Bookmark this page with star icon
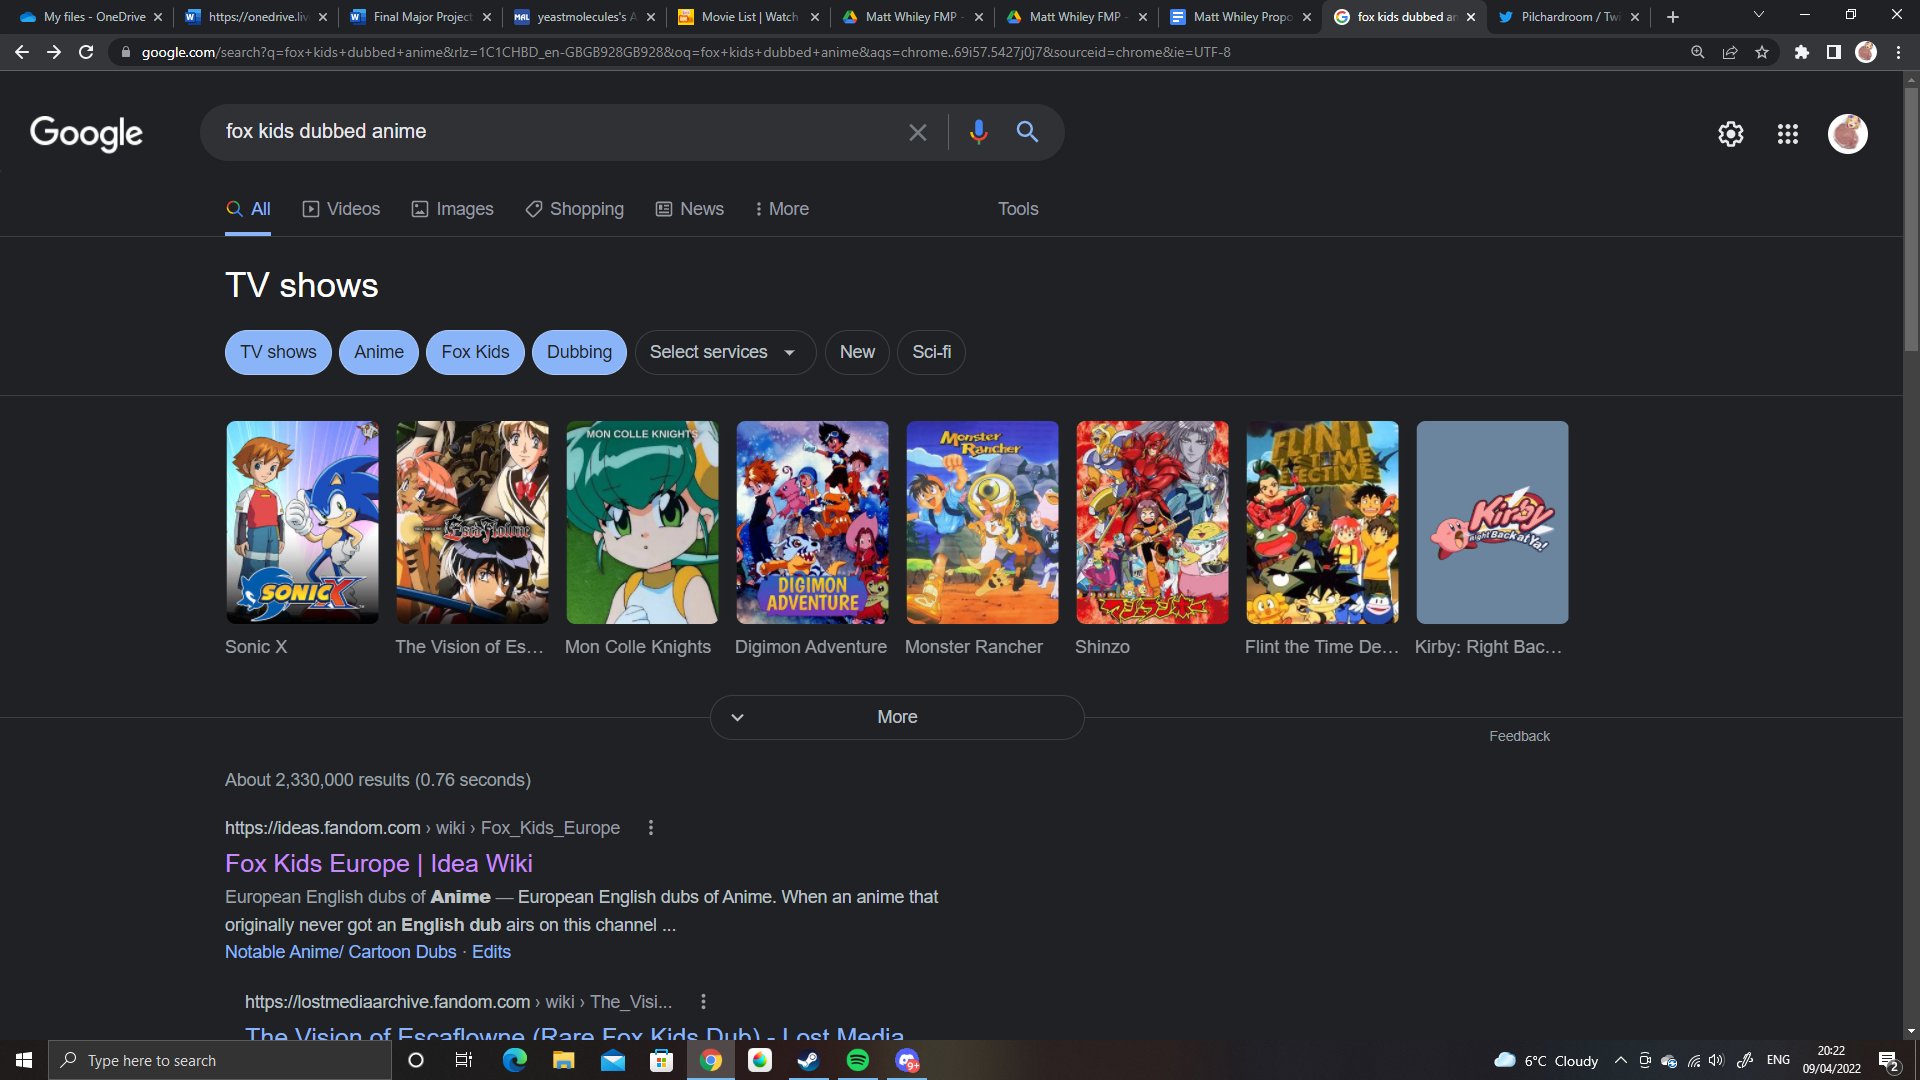 coord(1762,52)
